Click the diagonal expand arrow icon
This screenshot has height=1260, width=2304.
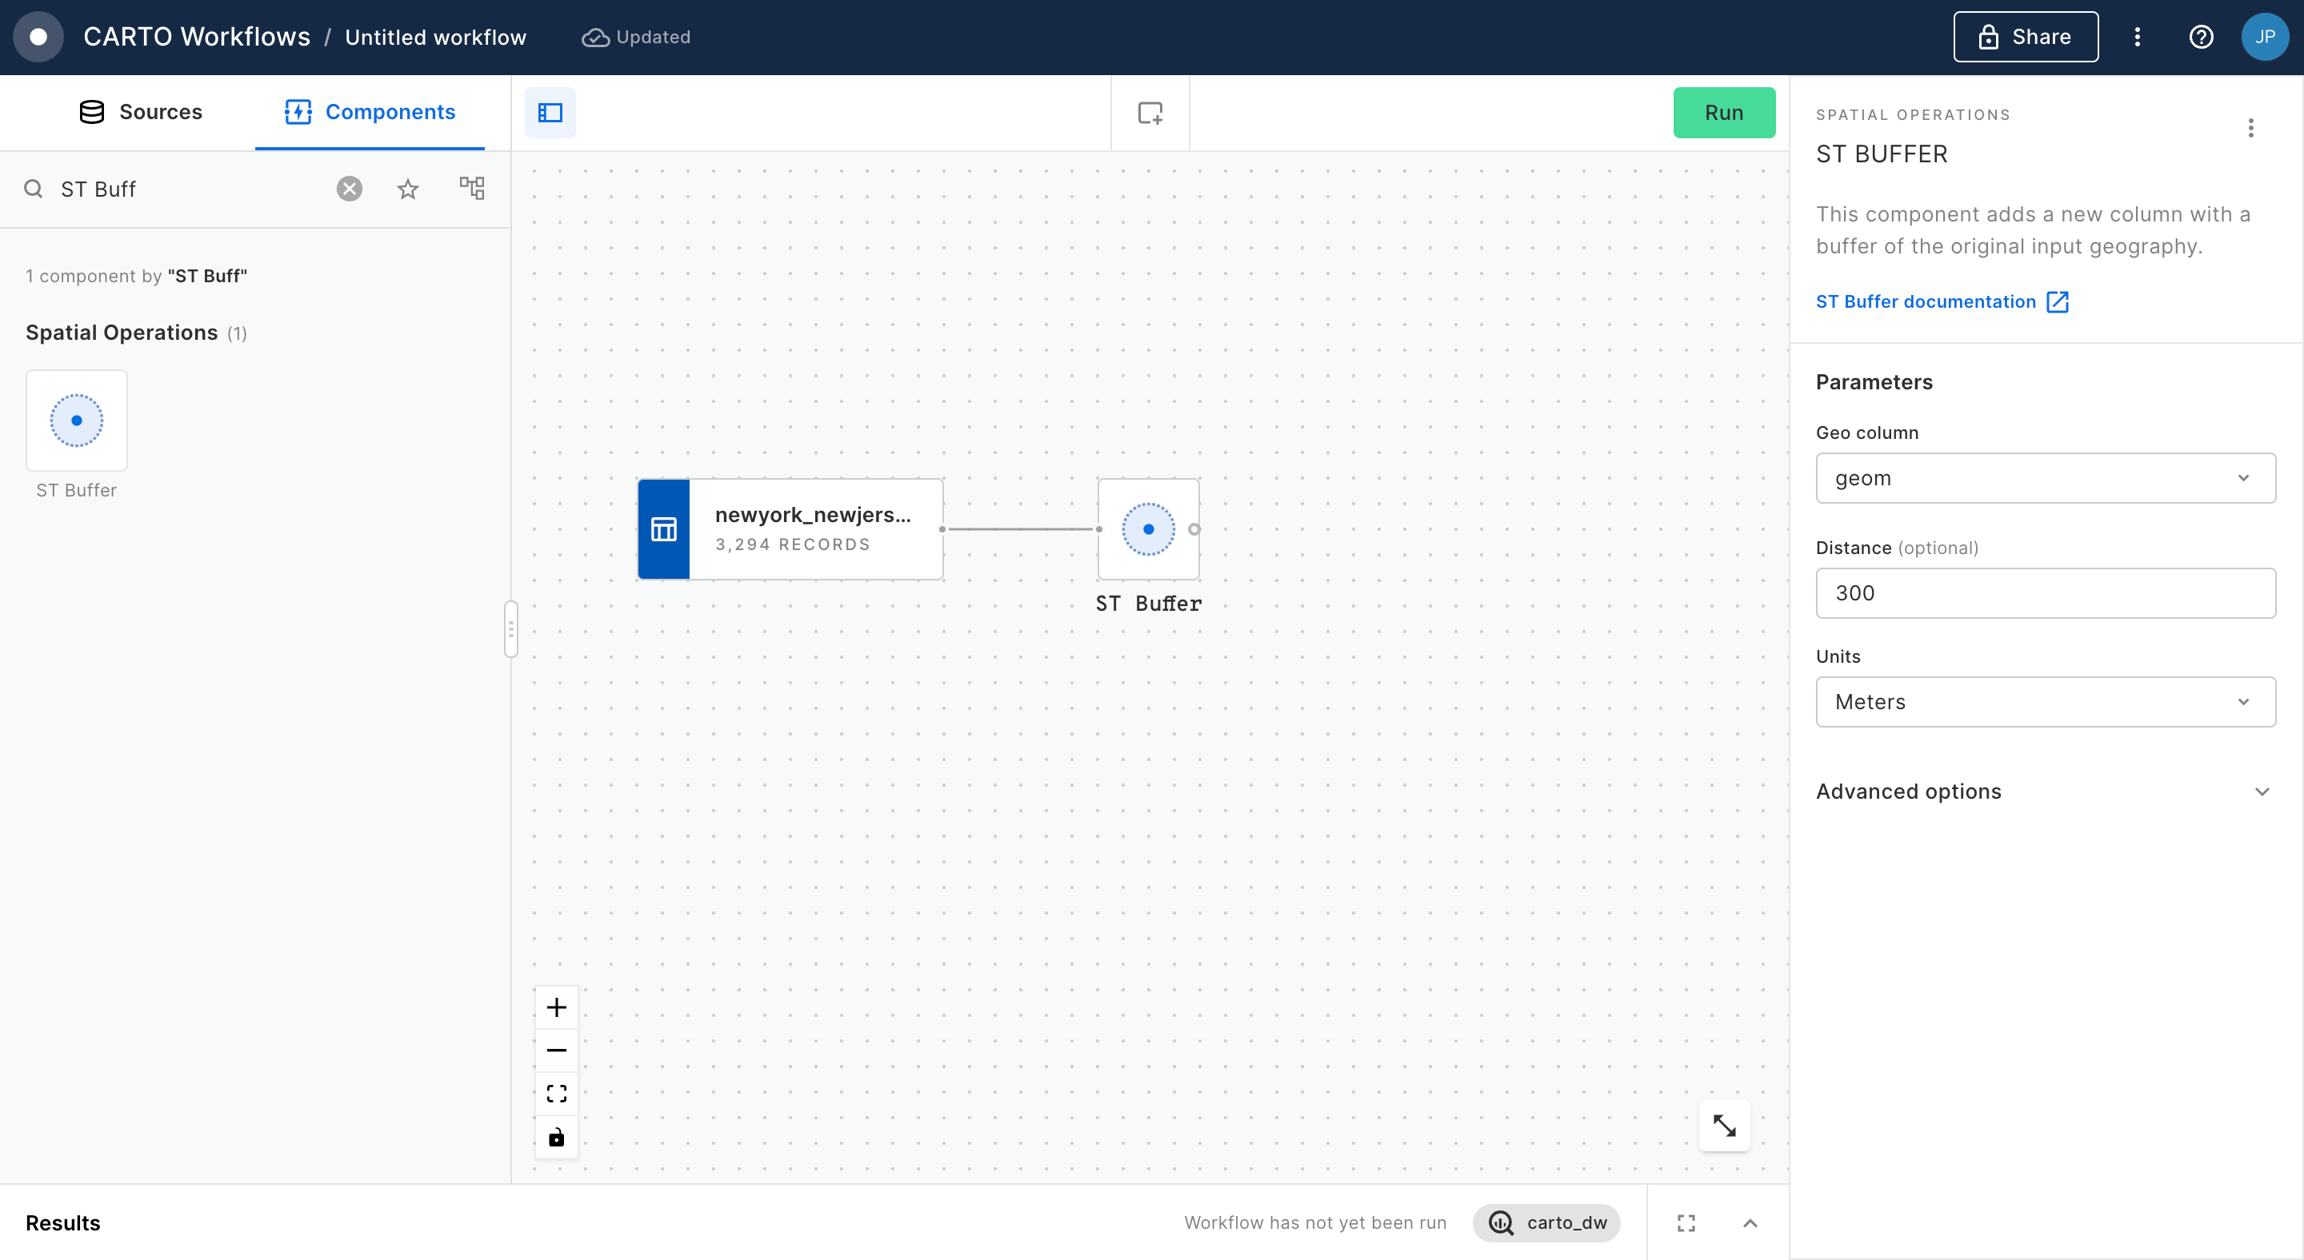[x=1724, y=1126]
